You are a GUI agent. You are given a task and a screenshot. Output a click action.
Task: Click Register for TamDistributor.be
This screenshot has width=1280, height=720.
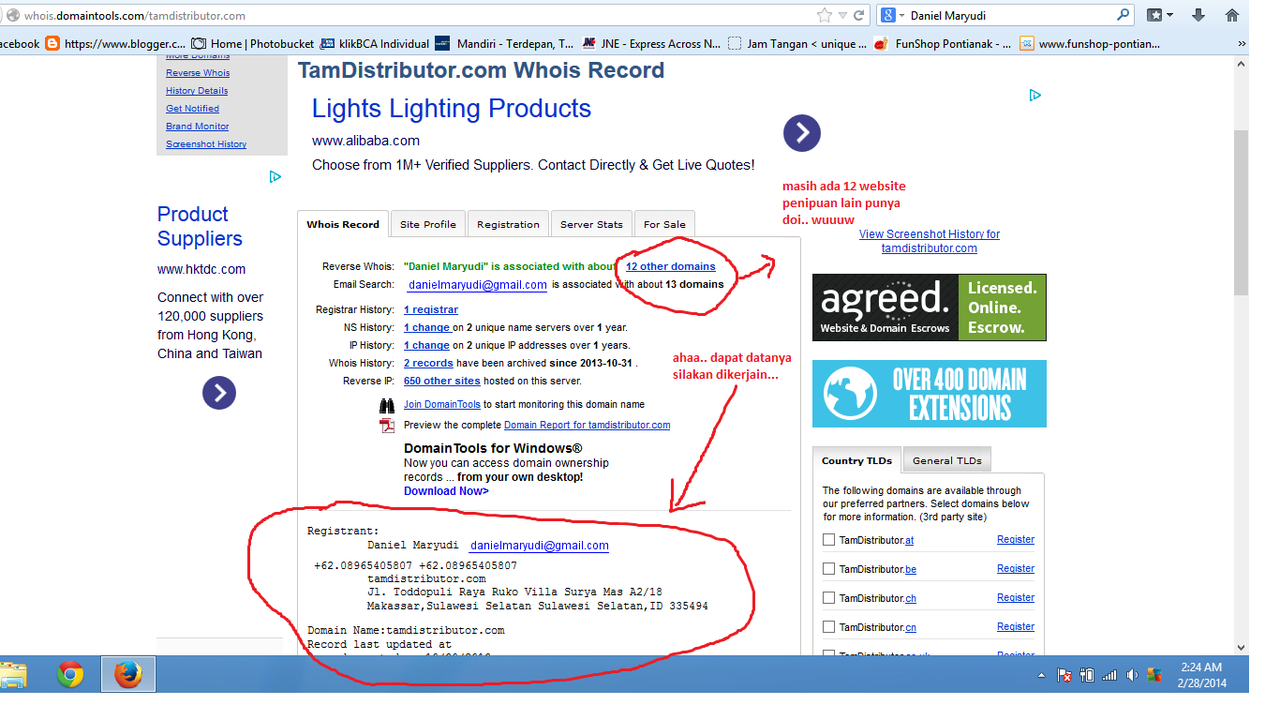1015,569
